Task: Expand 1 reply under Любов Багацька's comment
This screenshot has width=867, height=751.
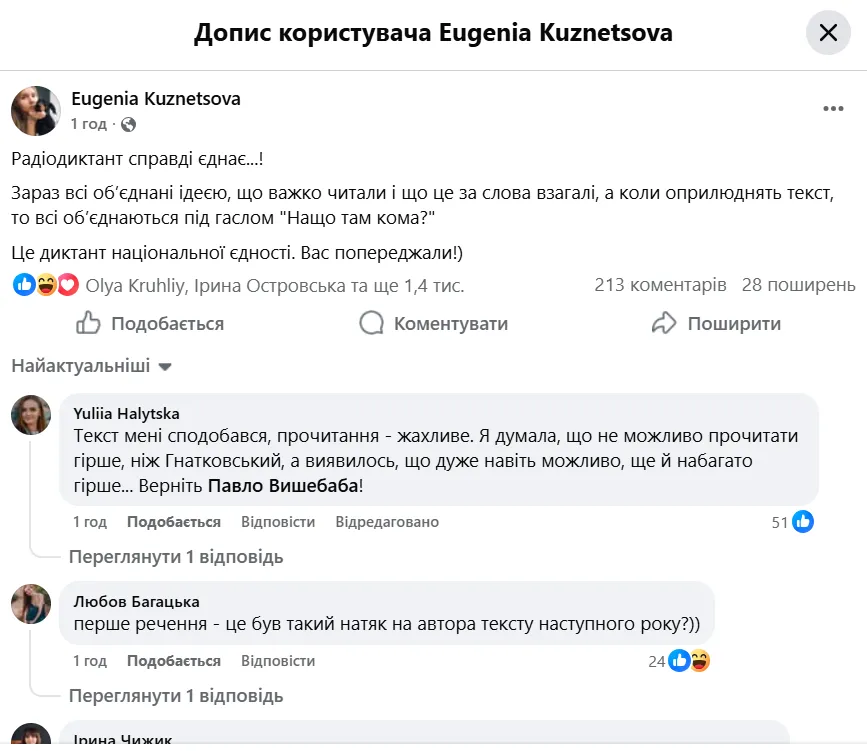Action: [175, 696]
